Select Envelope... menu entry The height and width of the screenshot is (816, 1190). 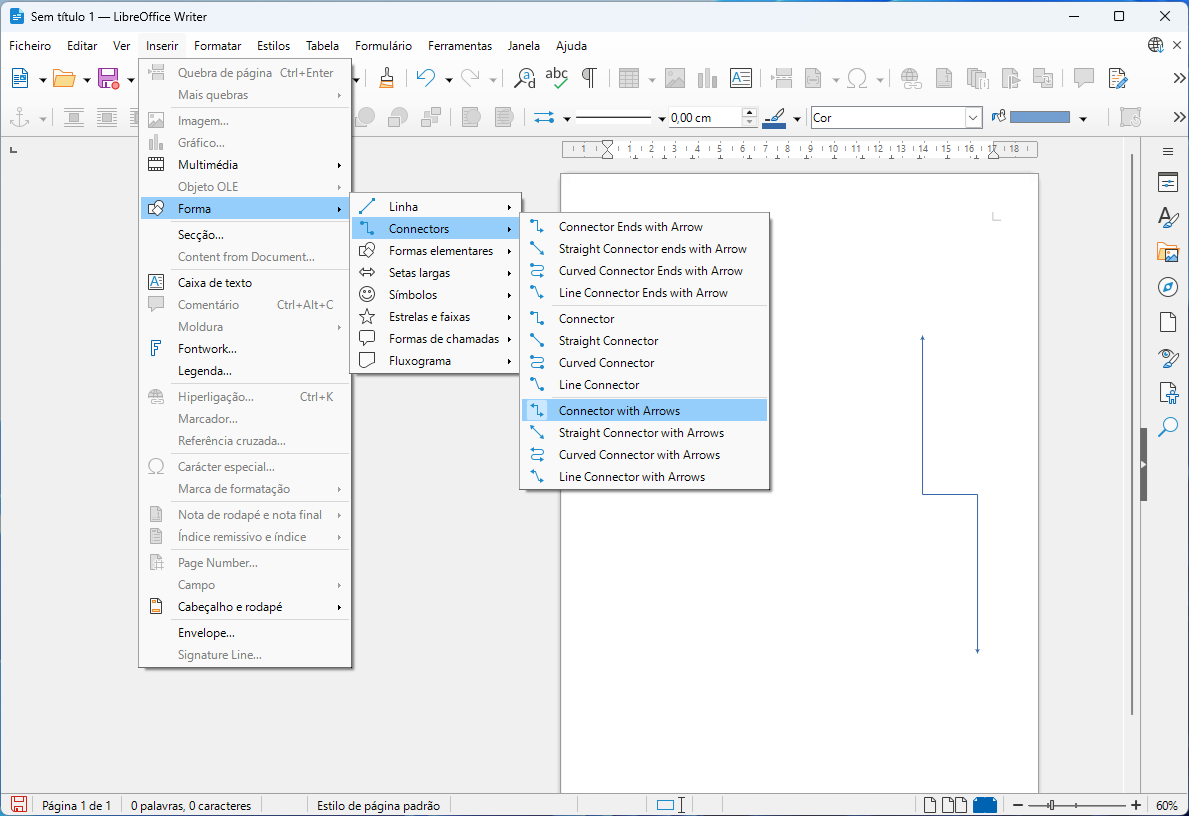click(x=245, y=632)
